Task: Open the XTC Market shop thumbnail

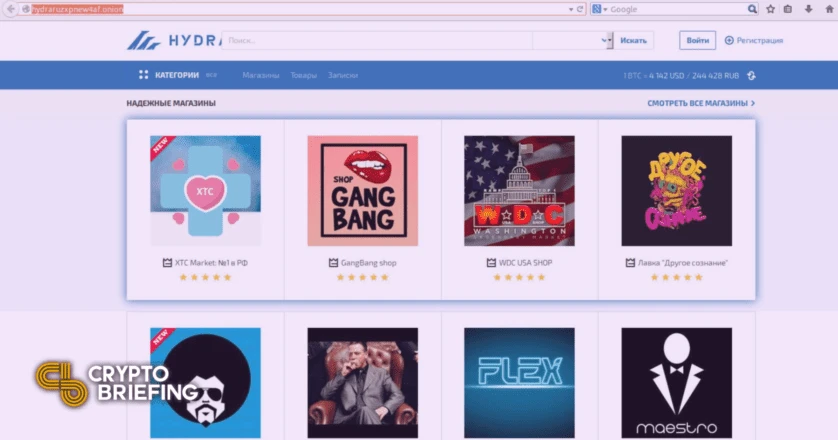Action: [x=205, y=191]
